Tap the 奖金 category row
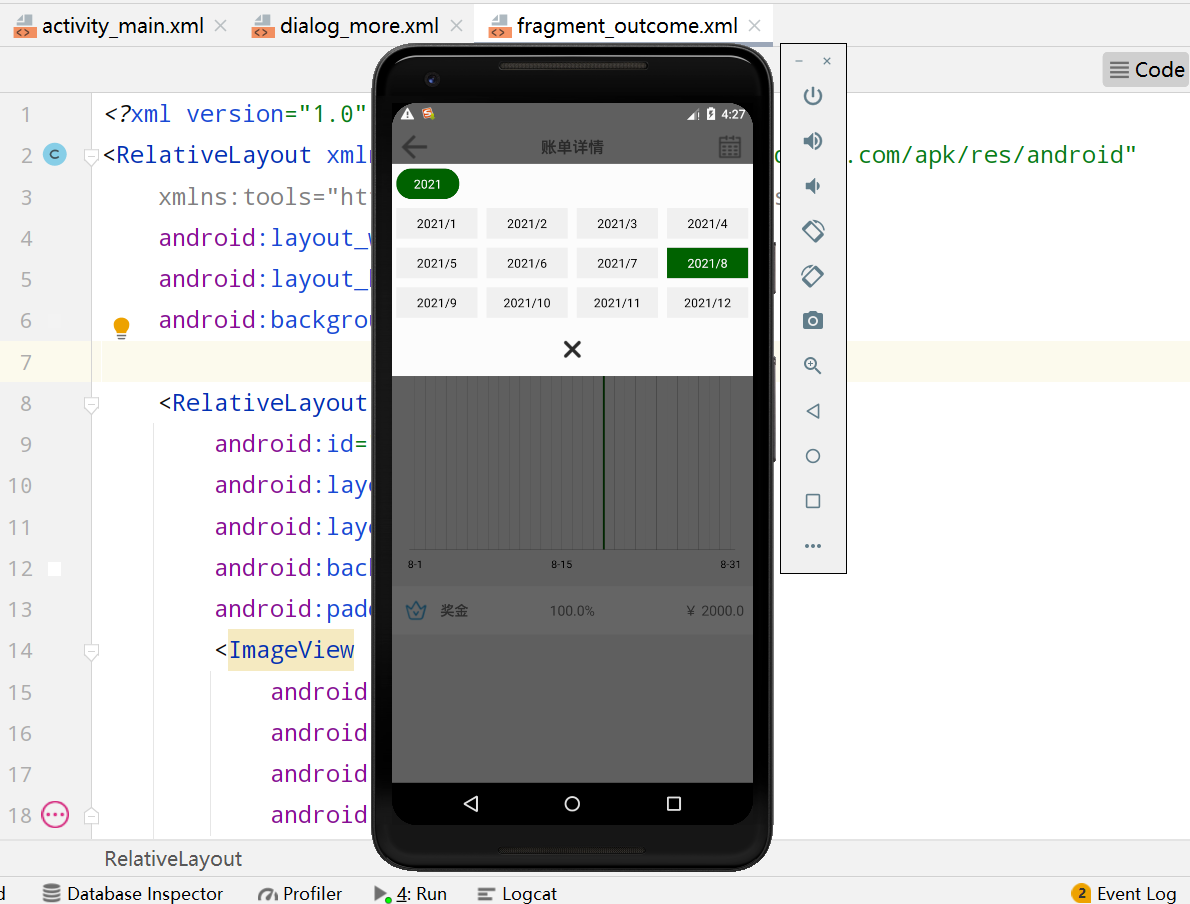This screenshot has height=904, width=1190. click(572, 610)
